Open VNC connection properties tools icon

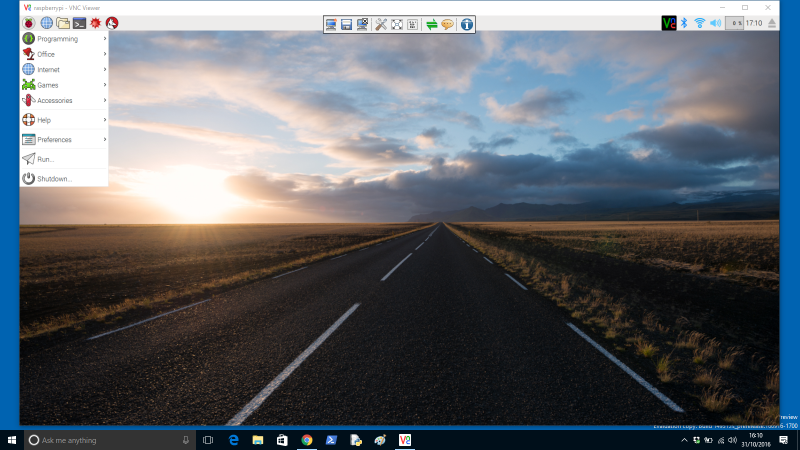pos(380,24)
